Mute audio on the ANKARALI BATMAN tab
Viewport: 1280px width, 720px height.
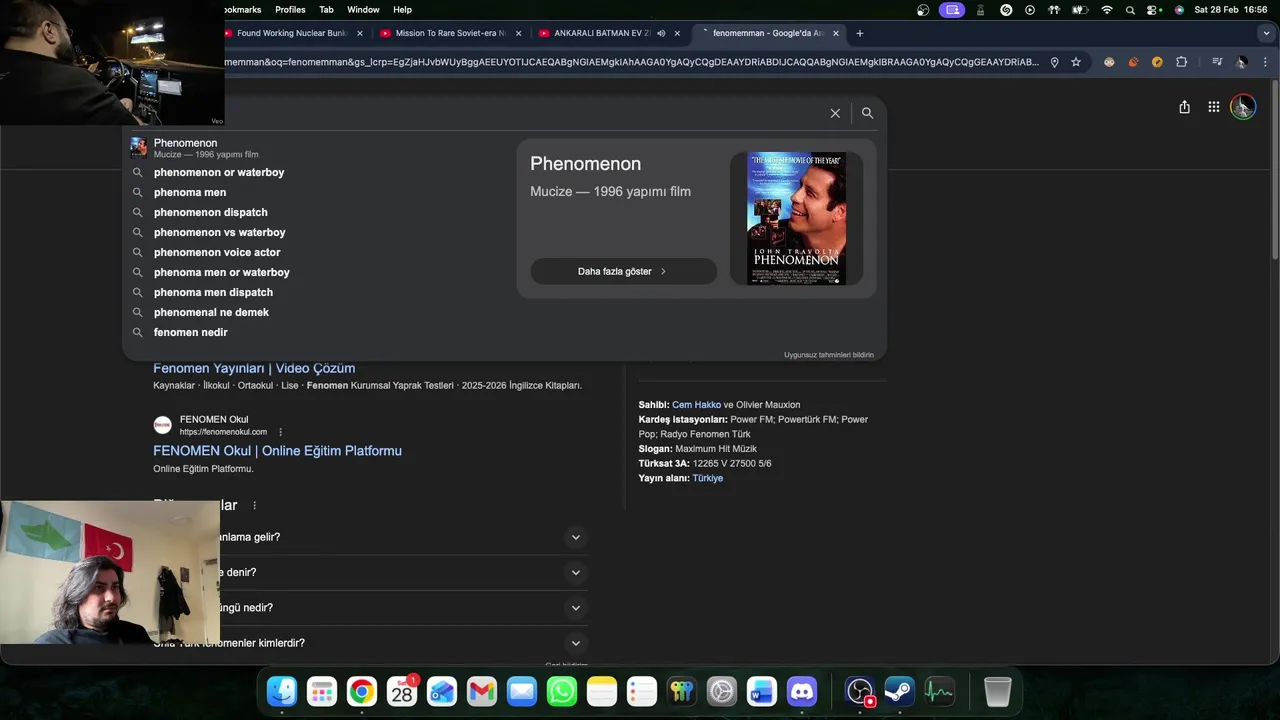661,33
